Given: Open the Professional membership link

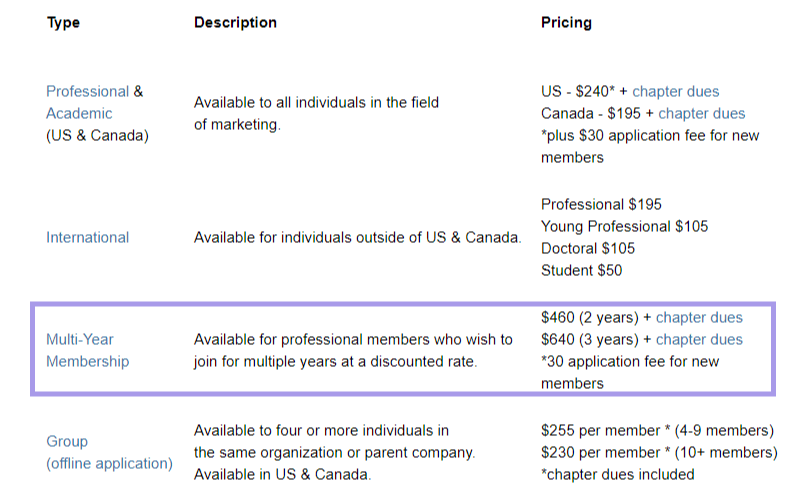Looking at the screenshot, I should tap(87, 91).
